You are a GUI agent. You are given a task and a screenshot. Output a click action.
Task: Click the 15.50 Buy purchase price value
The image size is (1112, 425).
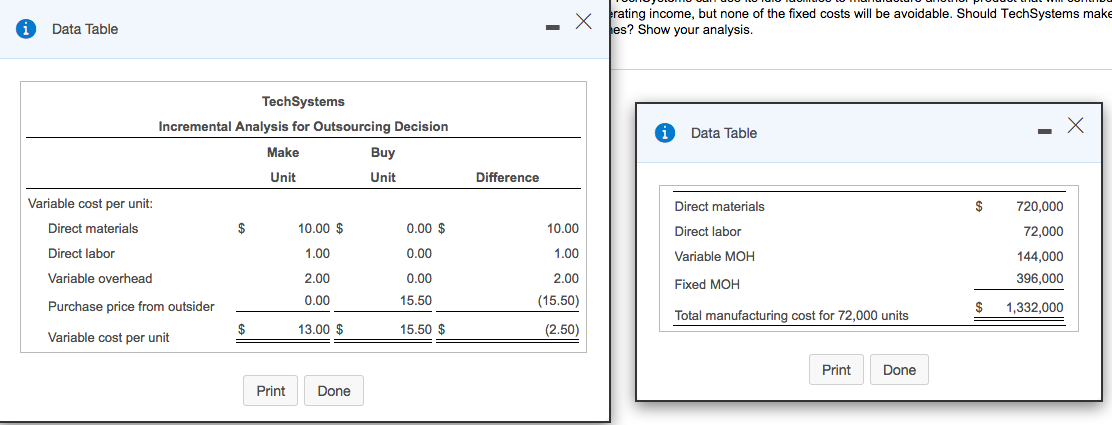click(416, 300)
